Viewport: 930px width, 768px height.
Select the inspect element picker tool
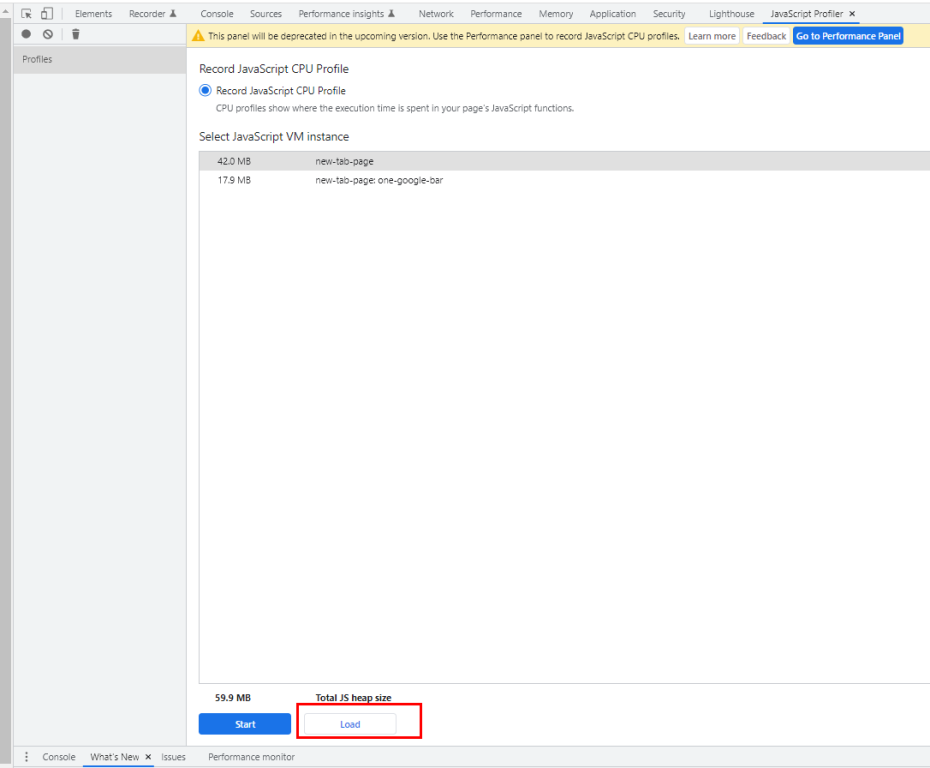pyautogui.click(x=26, y=13)
